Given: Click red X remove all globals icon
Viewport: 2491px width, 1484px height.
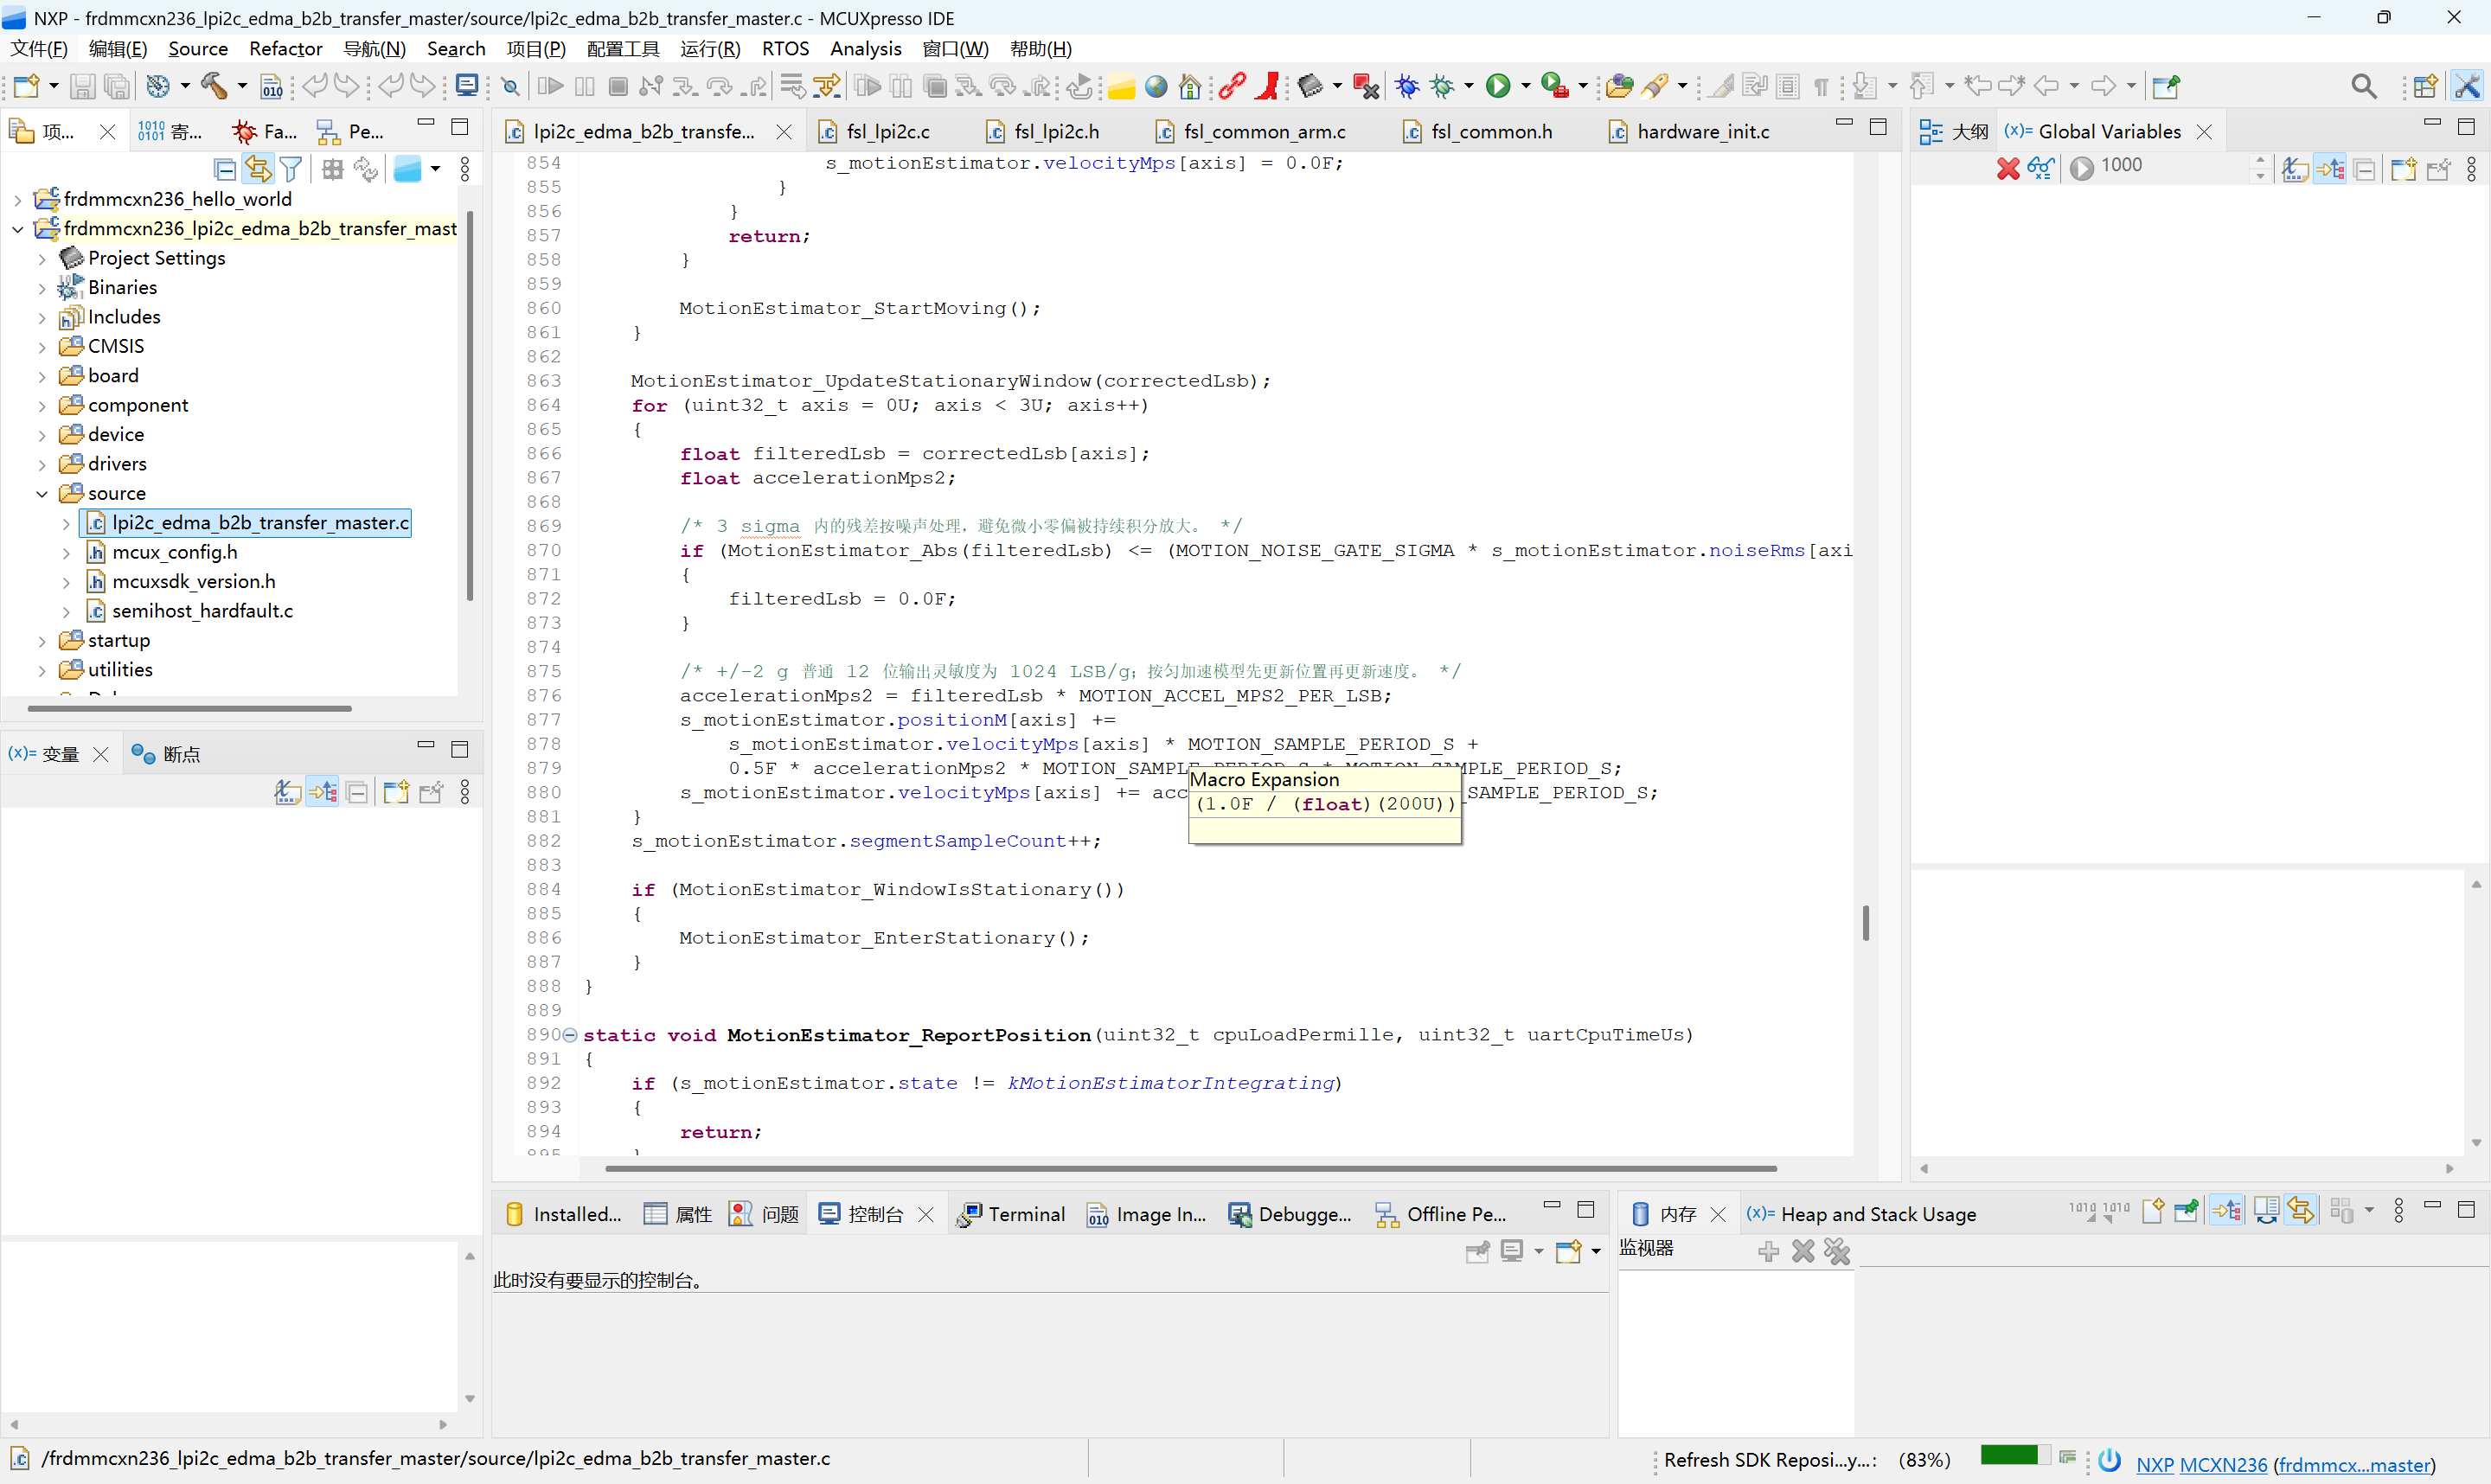Looking at the screenshot, I should (x=2007, y=168).
